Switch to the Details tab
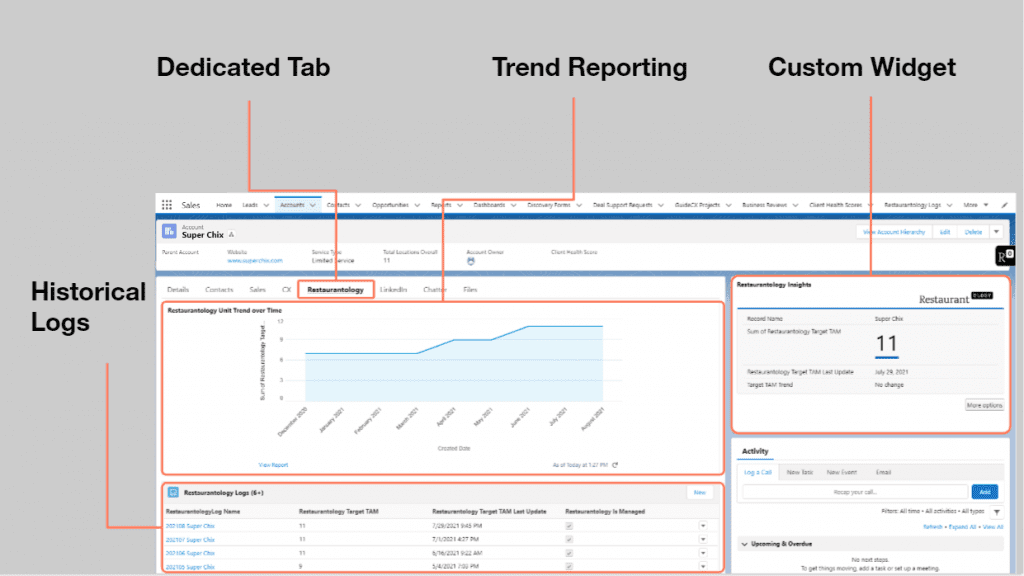 click(178, 289)
